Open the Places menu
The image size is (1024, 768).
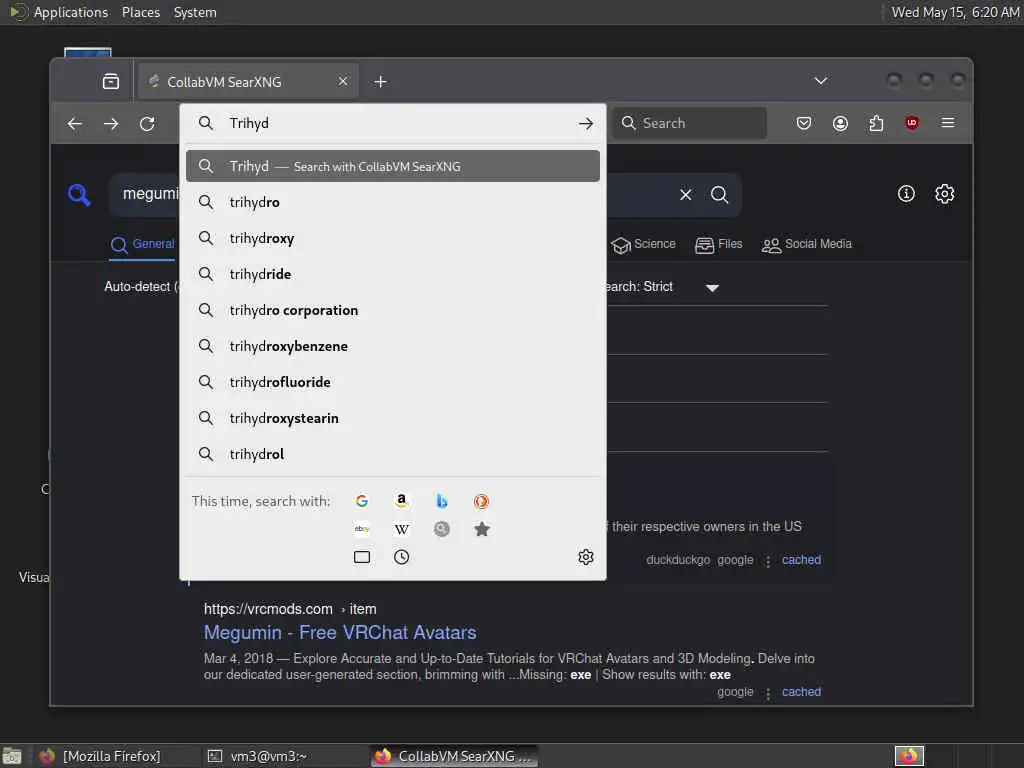(x=141, y=12)
